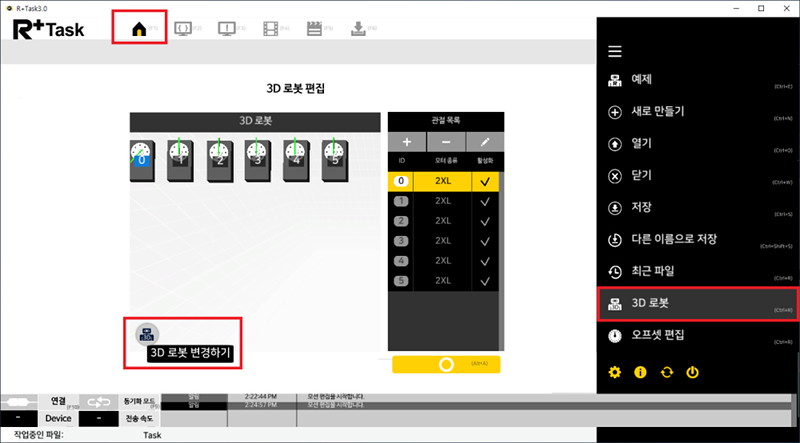The width and height of the screenshot is (800, 443).
Task: Toggle the active checkmark for joint ID 3
Action: coord(484,240)
